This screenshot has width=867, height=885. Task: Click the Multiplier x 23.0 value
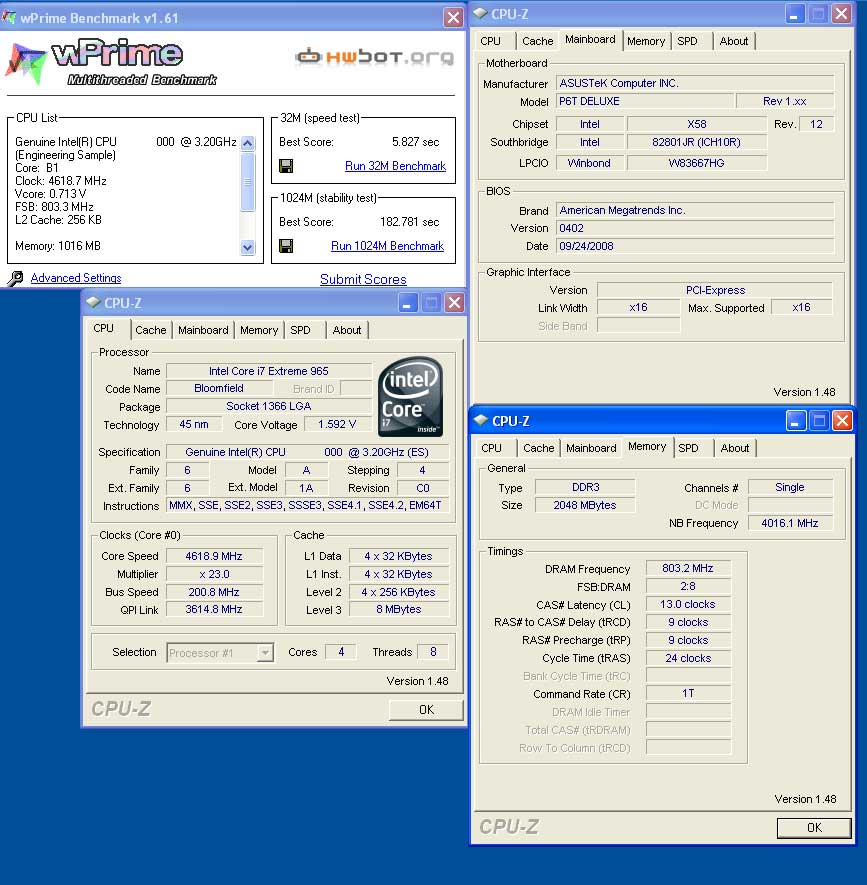coord(214,574)
